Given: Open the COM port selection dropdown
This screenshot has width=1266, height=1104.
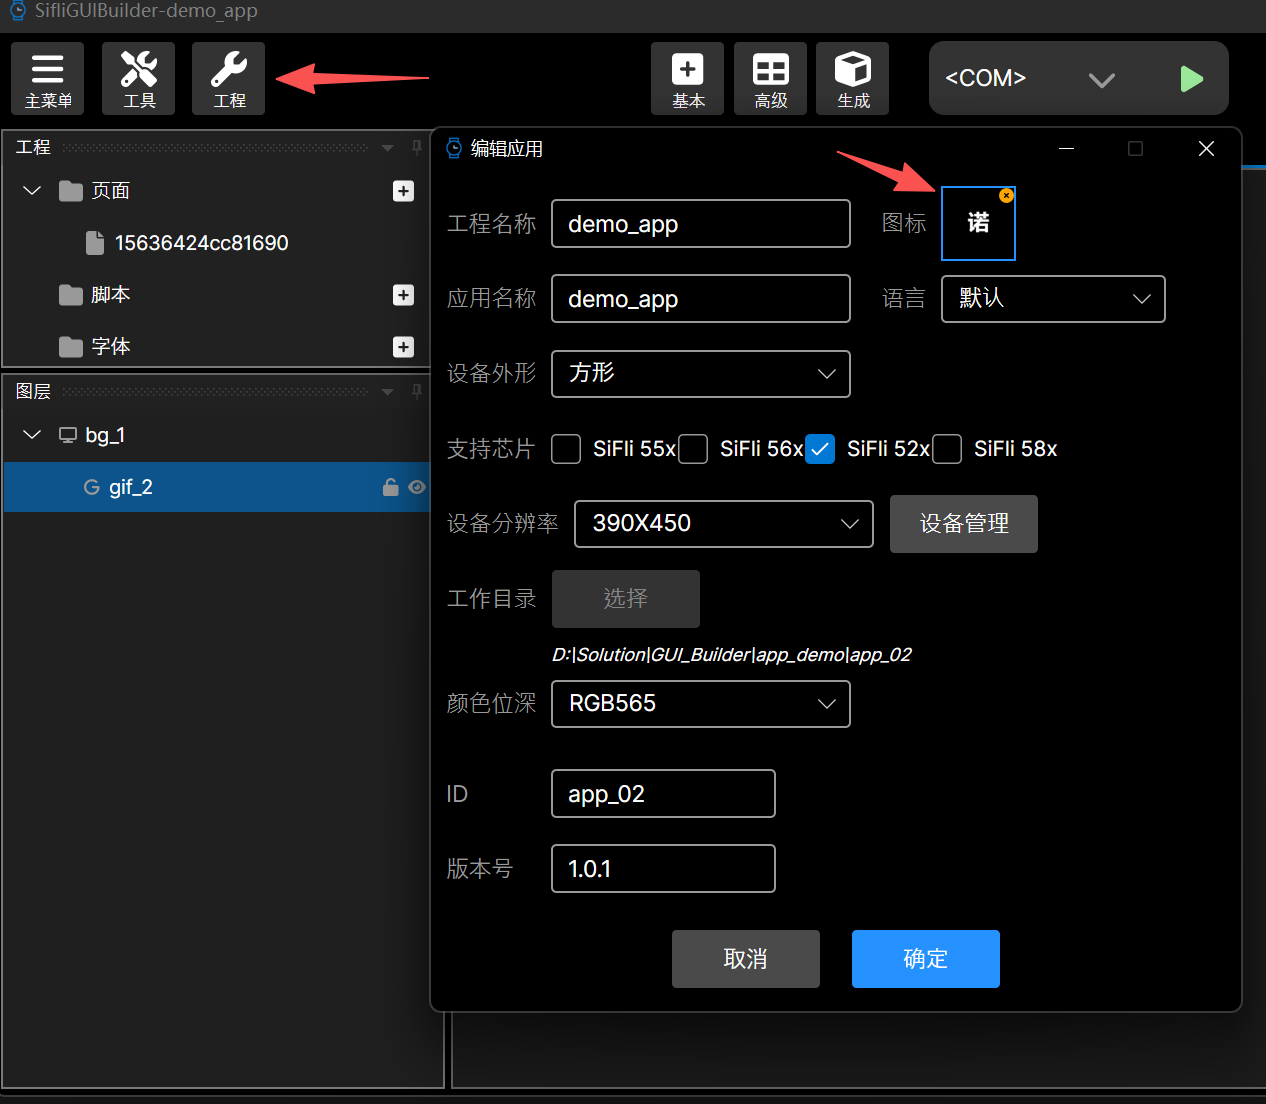Looking at the screenshot, I should point(1101,78).
